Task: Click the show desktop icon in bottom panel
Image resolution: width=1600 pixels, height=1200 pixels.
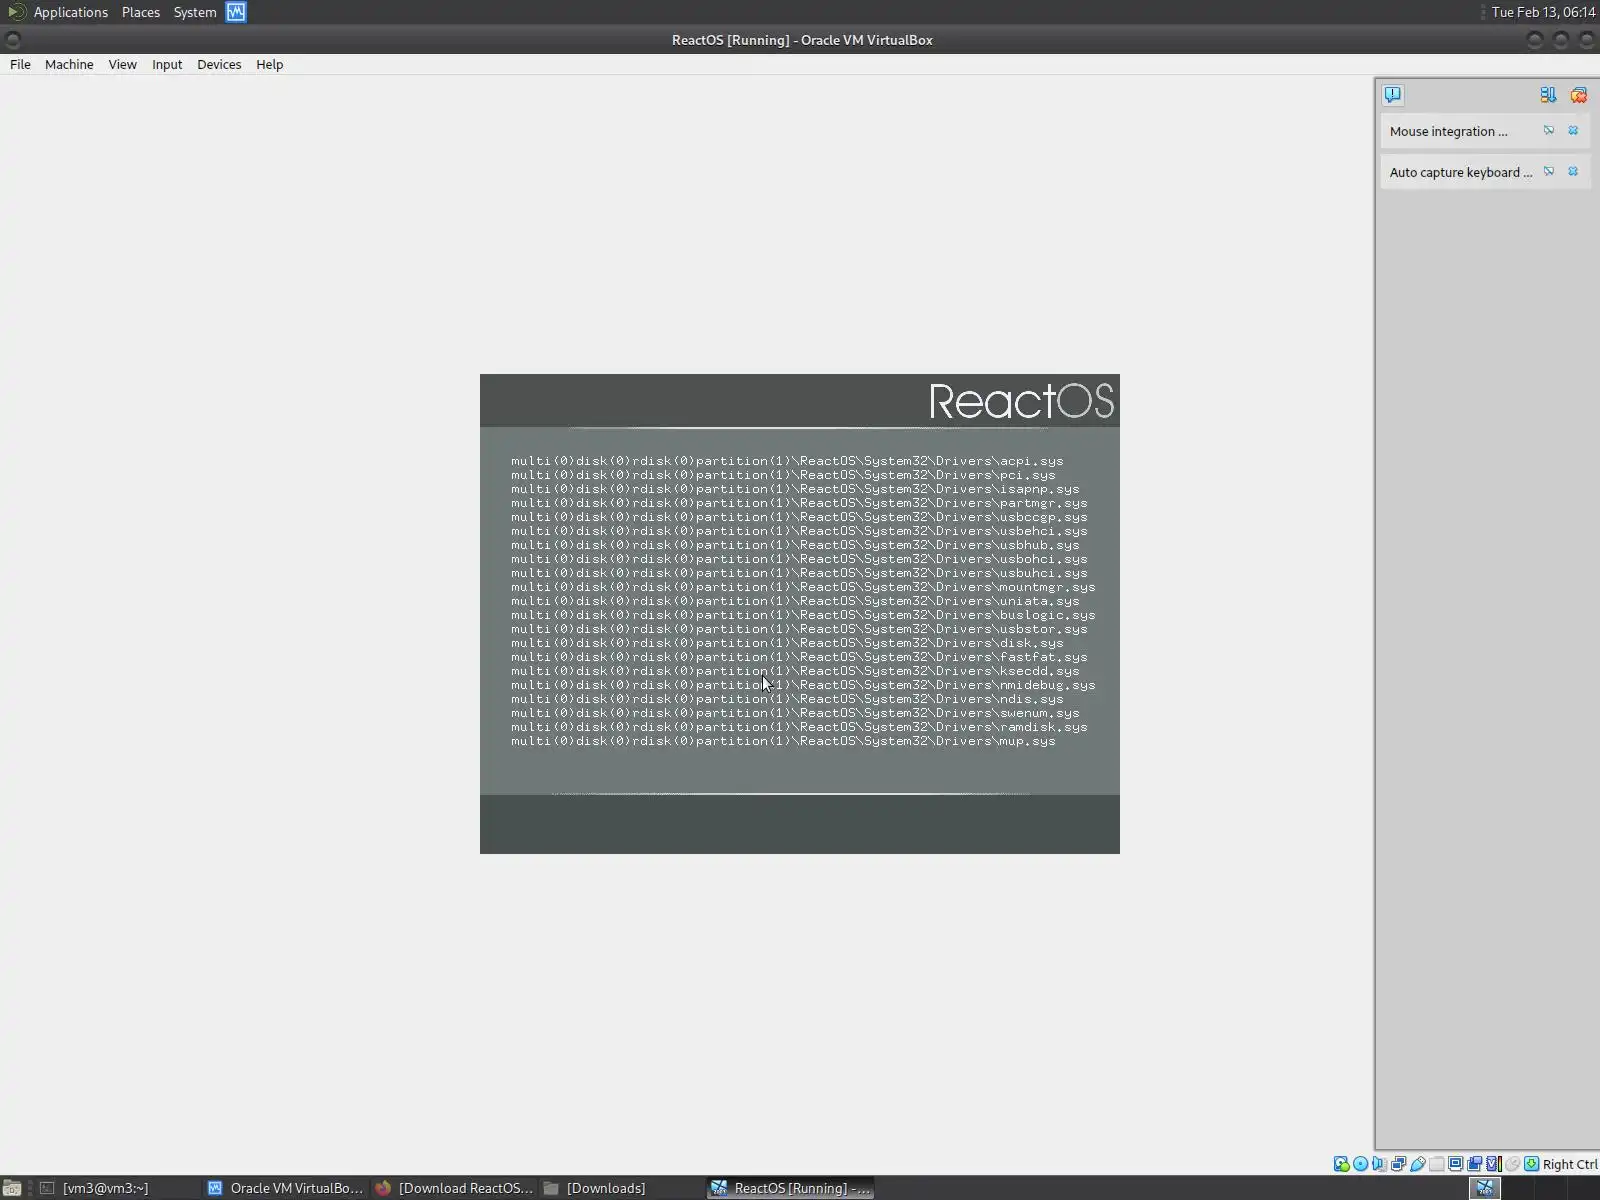Action: (x=12, y=1188)
